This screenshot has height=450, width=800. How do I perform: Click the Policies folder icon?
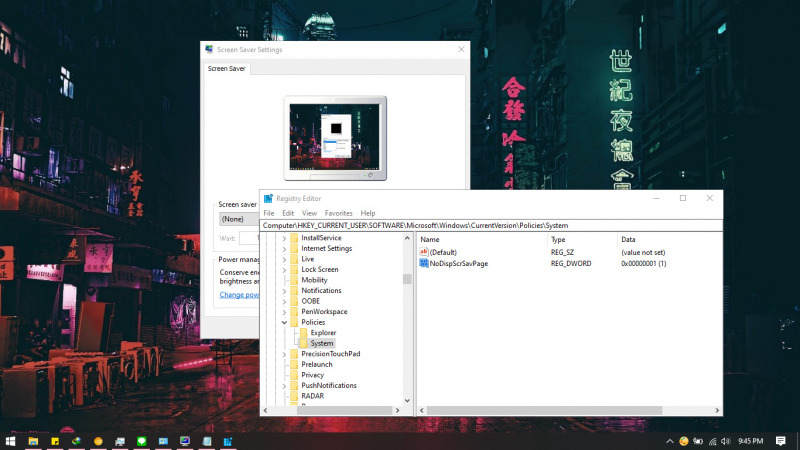tap(294, 322)
